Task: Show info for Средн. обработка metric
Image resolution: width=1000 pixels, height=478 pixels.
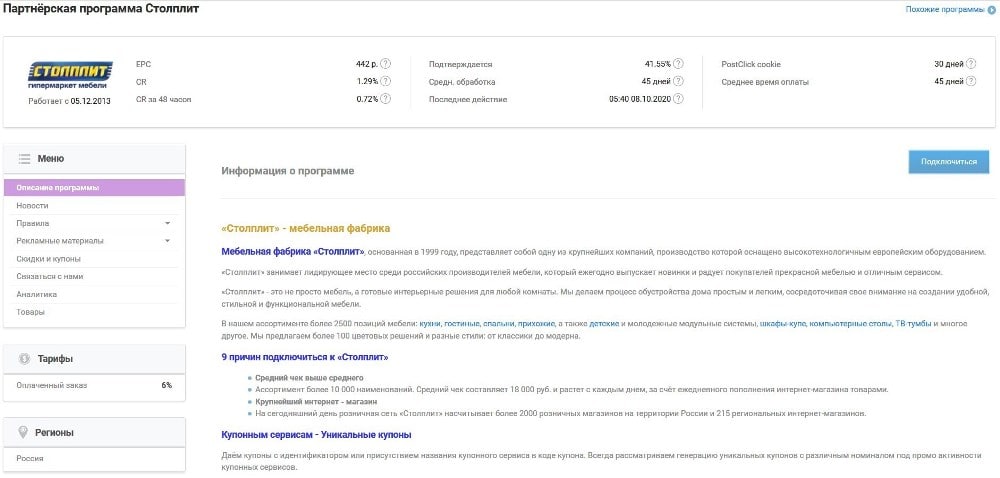Action: 679,81
